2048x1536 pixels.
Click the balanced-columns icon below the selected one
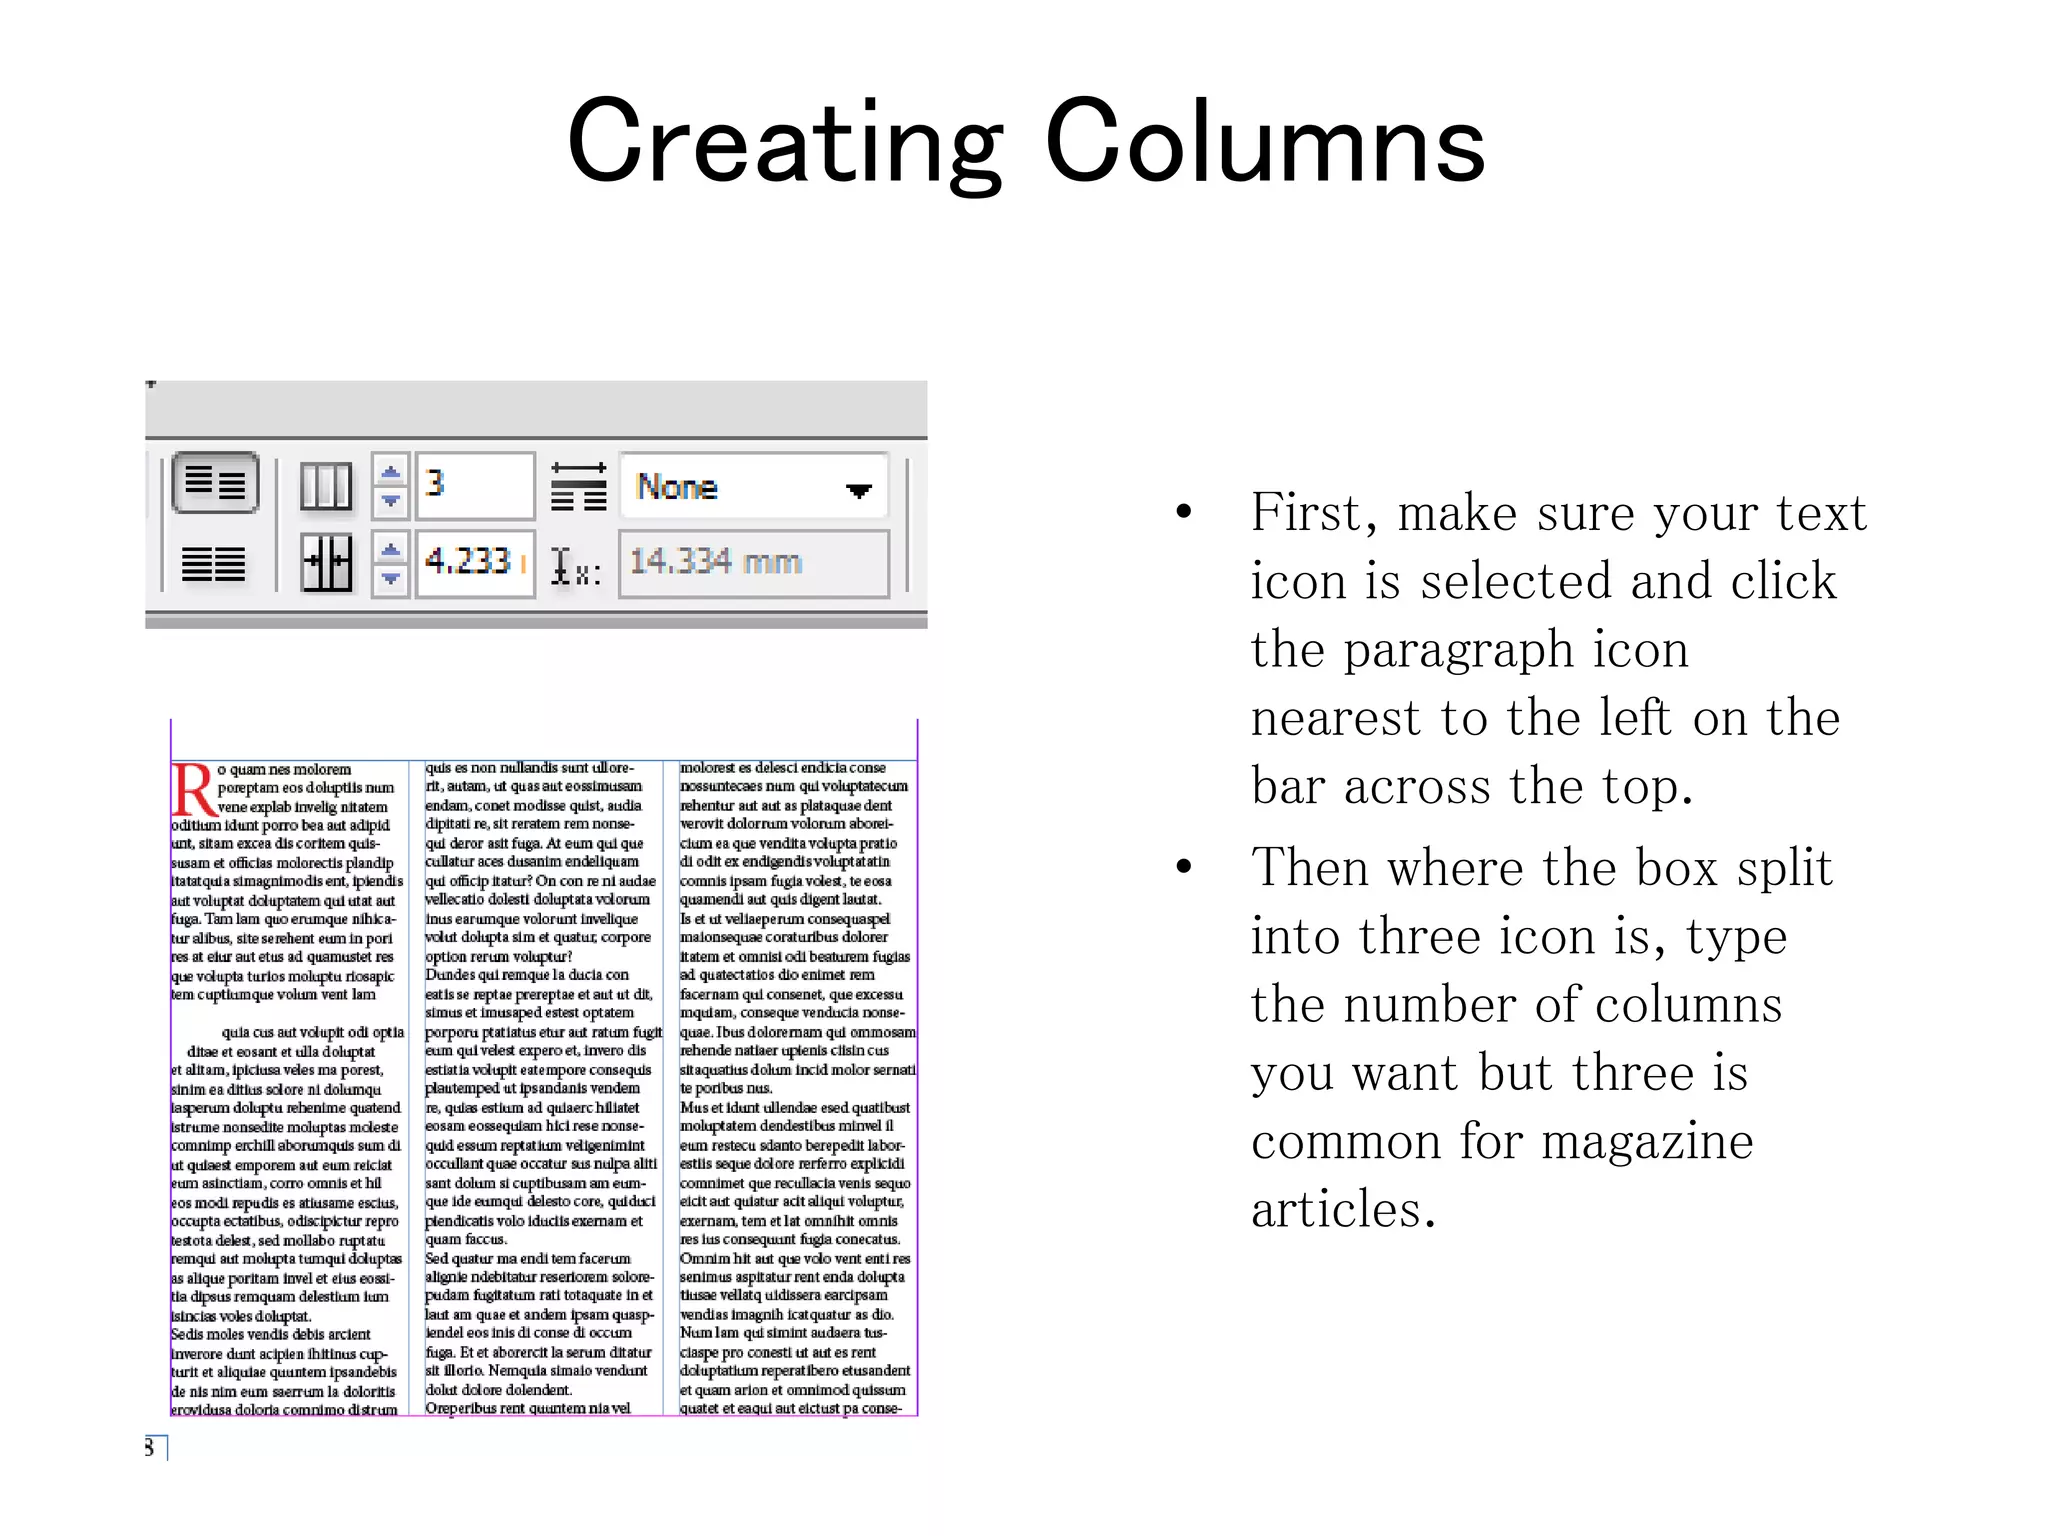pos(213,565)
